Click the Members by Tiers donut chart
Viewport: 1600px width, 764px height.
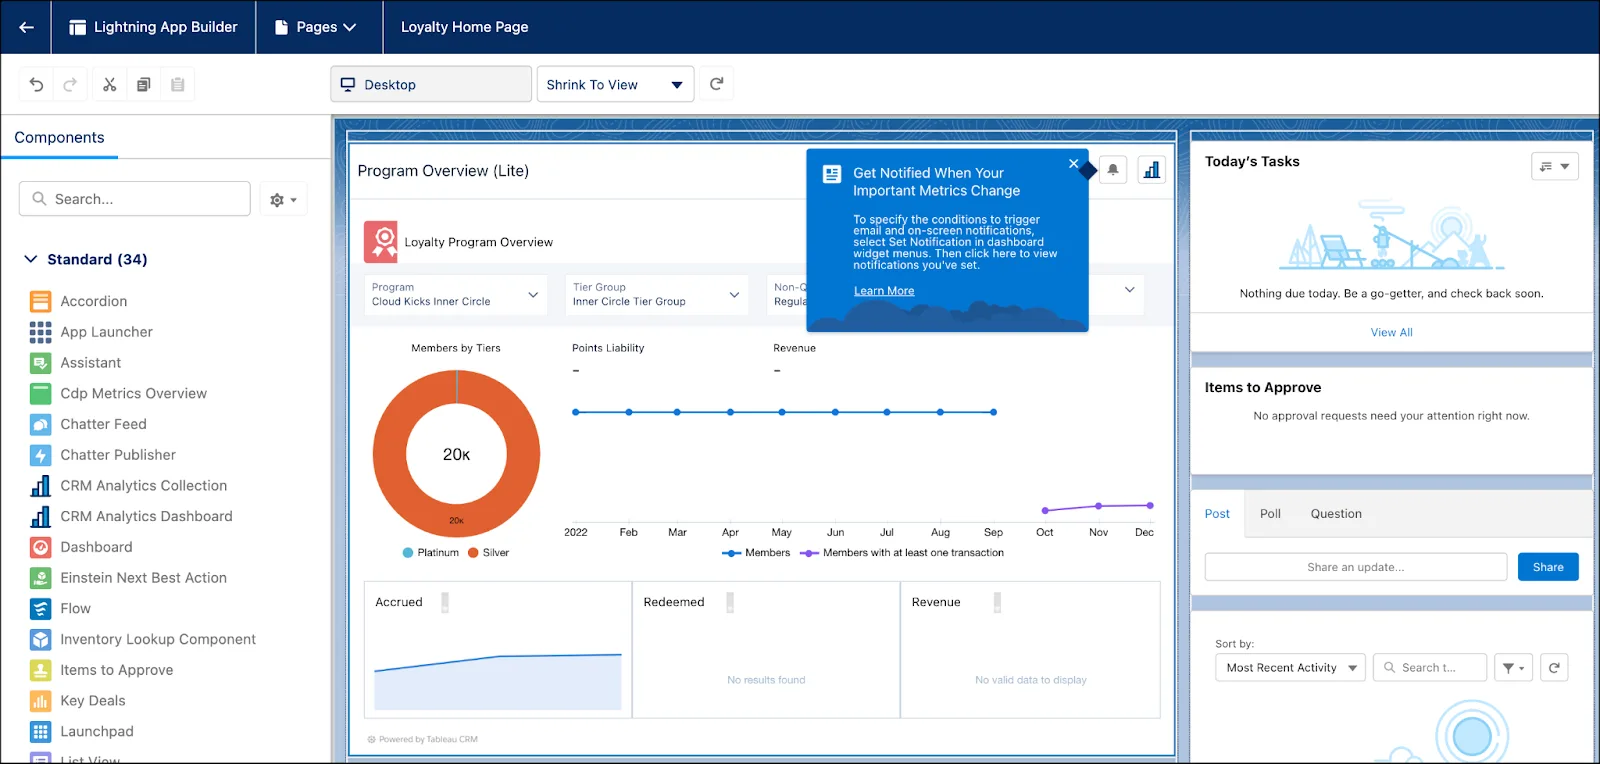click(456, 454)
